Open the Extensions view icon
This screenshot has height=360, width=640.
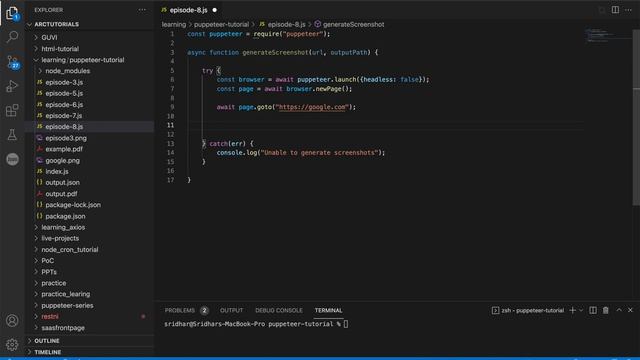pos(12,110)
